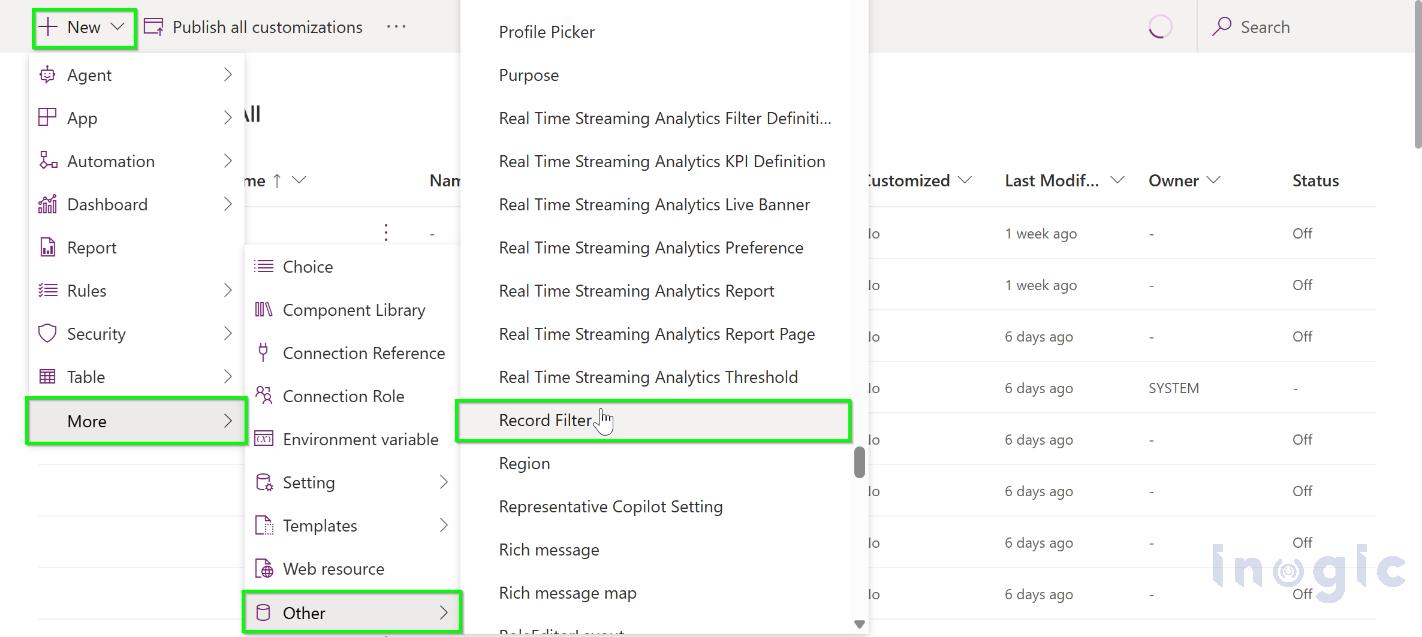Image resolution: width=1422 pixels, height=637 pixels.
Task: Click the Web resource globe icon
Action: [264, 569]
